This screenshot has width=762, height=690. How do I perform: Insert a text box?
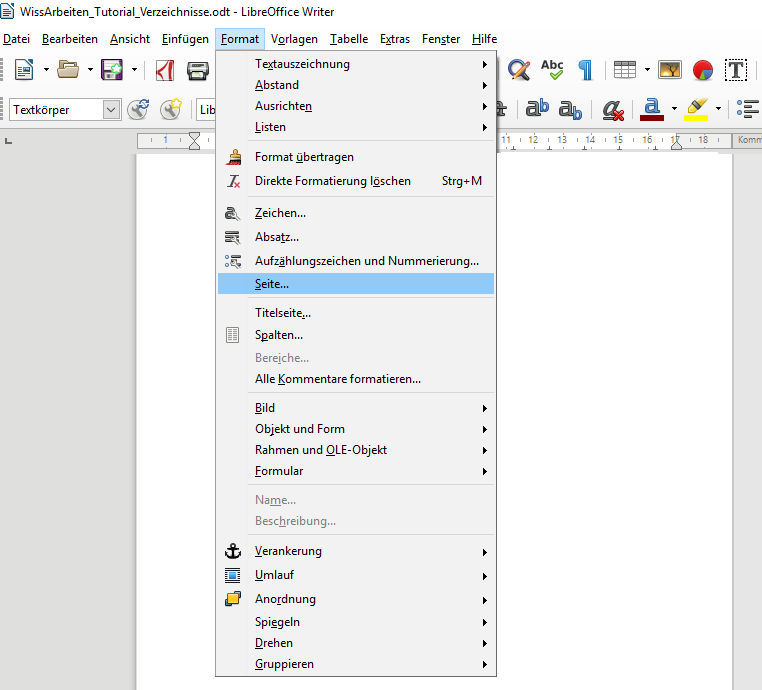736,70
